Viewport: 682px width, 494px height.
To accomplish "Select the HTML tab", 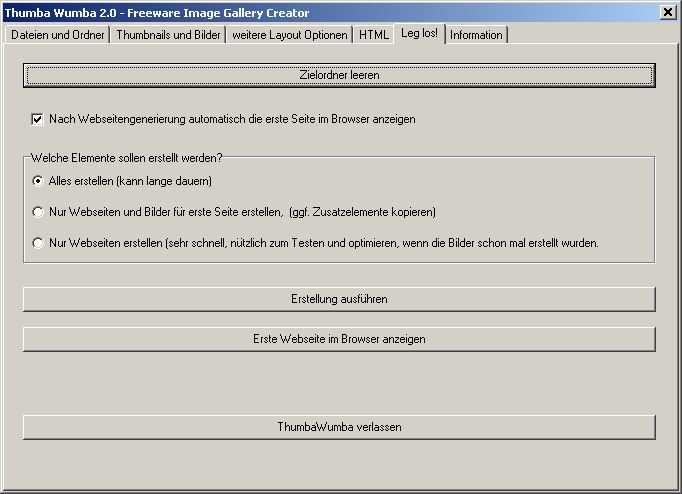I will click(374, 35).
